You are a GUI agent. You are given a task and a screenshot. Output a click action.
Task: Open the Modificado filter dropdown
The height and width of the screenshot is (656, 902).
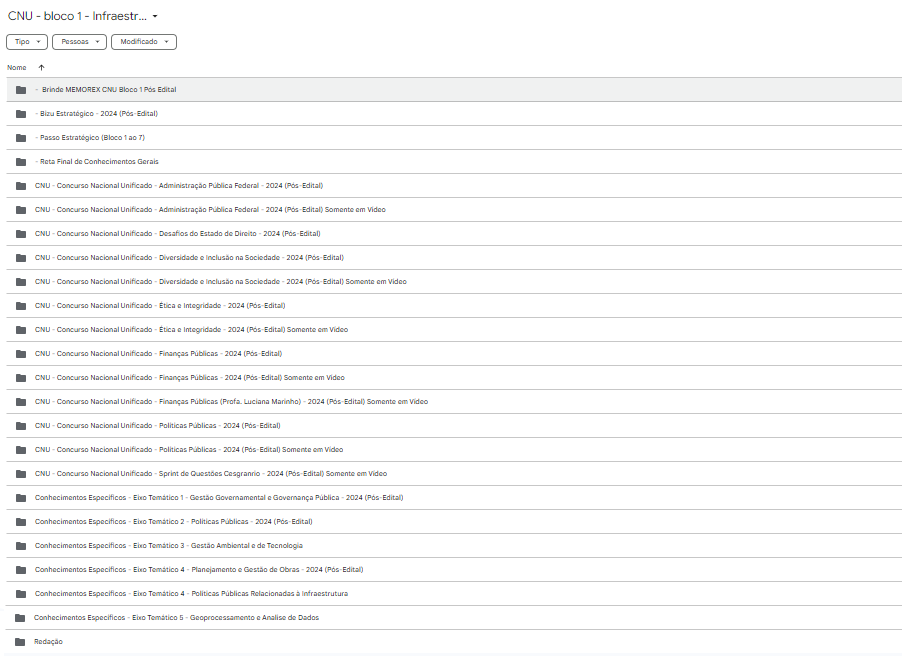[x=144, y=42]
